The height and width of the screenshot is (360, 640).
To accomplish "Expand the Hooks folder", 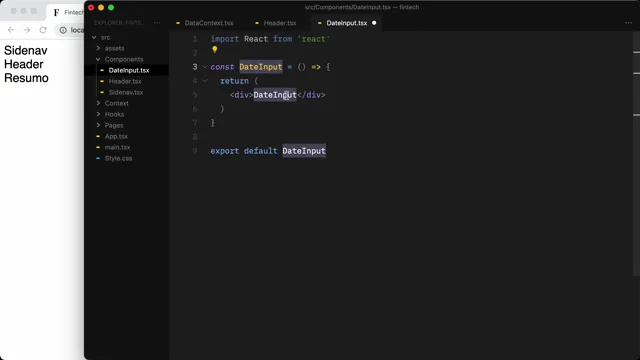I will 98,114.
